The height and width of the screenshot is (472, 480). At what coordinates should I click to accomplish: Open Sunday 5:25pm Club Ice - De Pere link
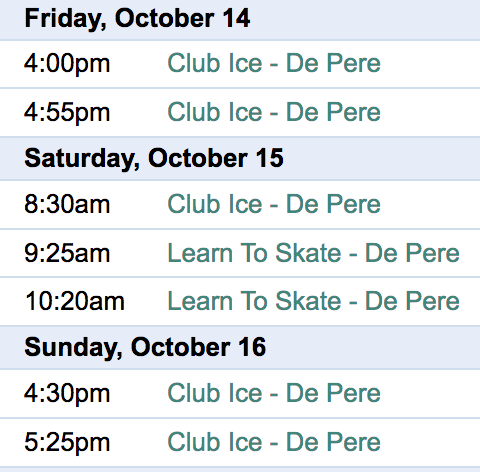[274, 442]
